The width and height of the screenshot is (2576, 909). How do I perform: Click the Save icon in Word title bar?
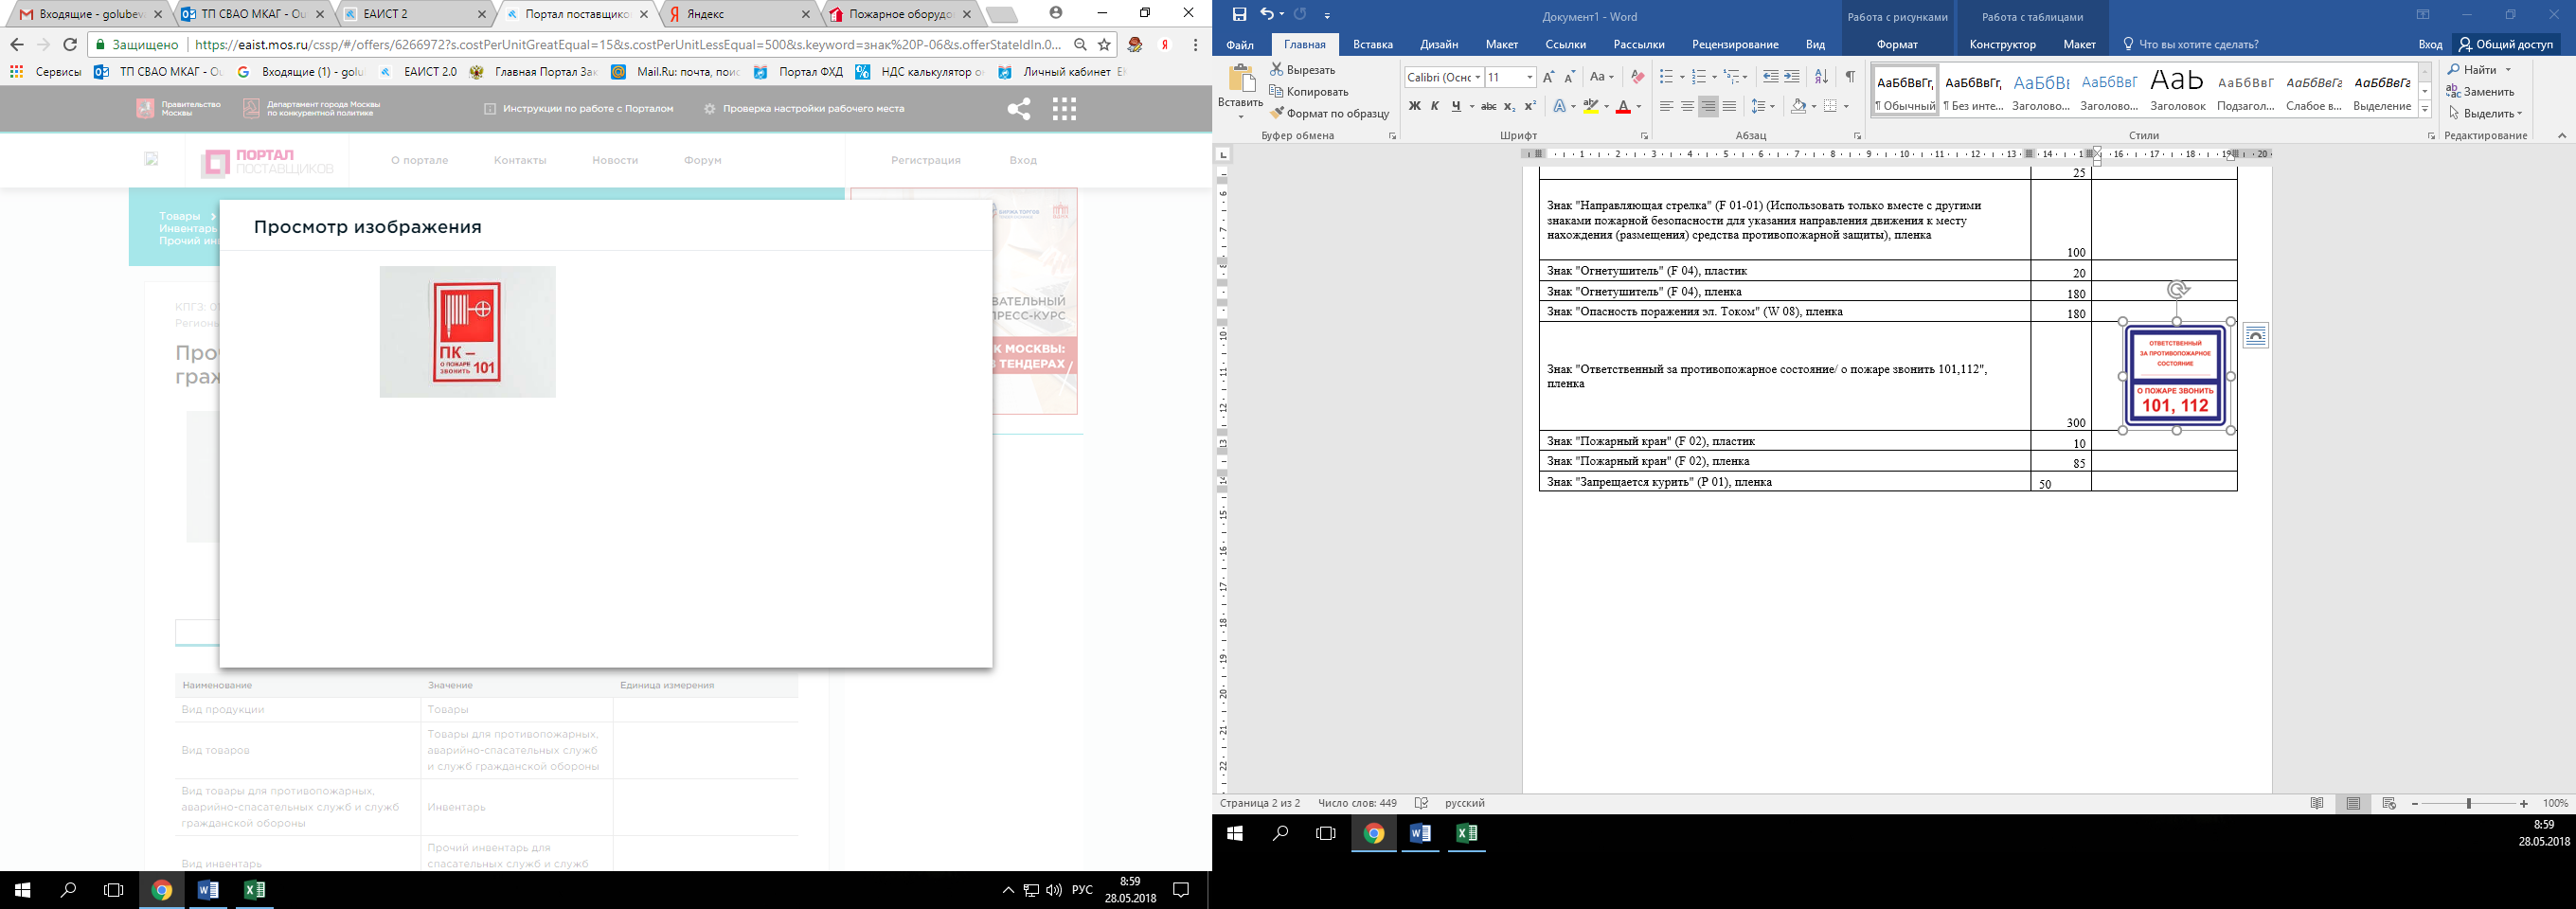point(1240,15)
